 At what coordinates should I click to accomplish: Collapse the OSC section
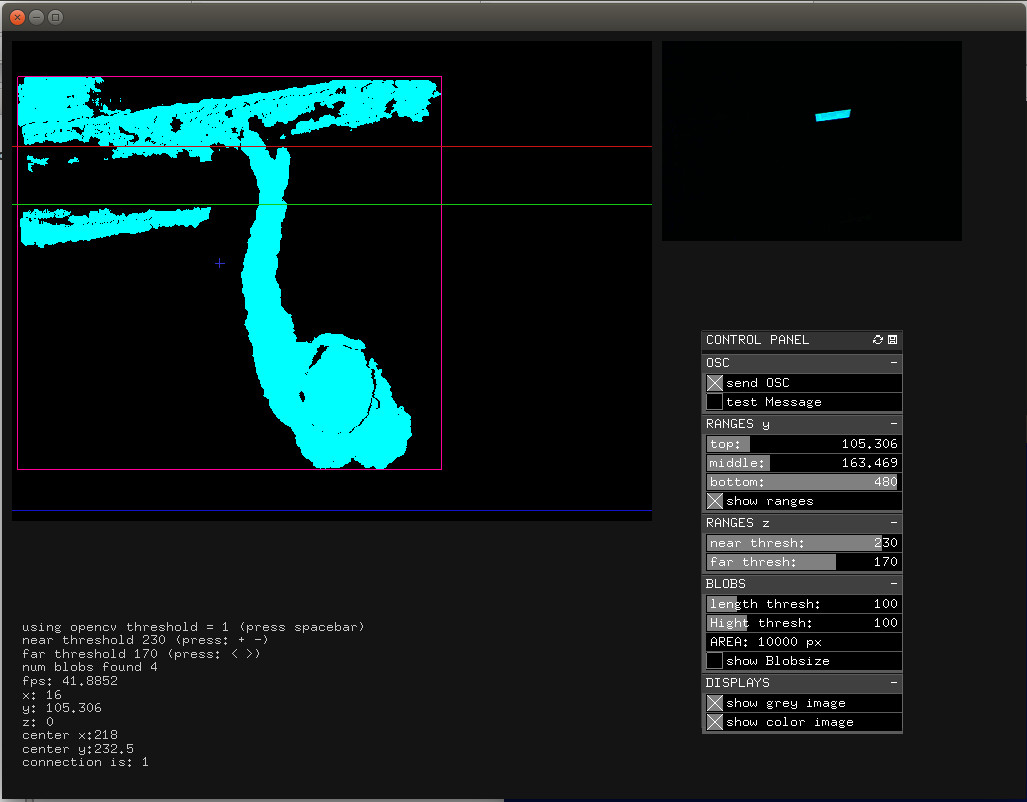point(895,363)
